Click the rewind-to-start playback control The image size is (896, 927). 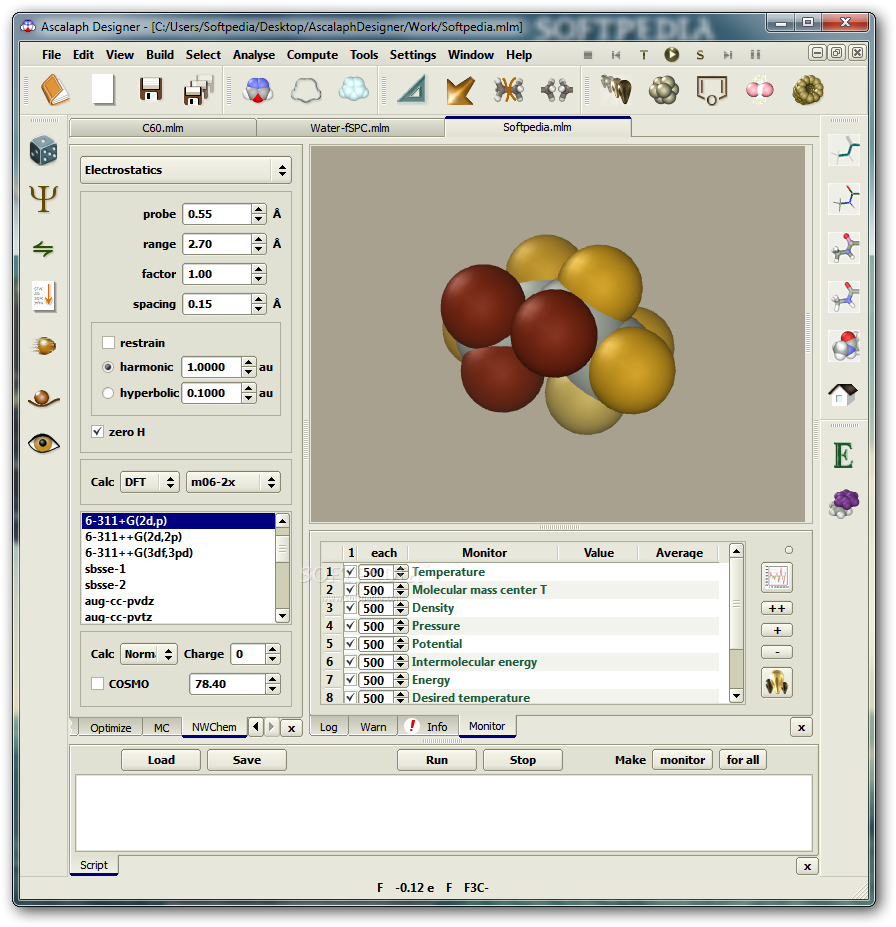tap(616, 55)
